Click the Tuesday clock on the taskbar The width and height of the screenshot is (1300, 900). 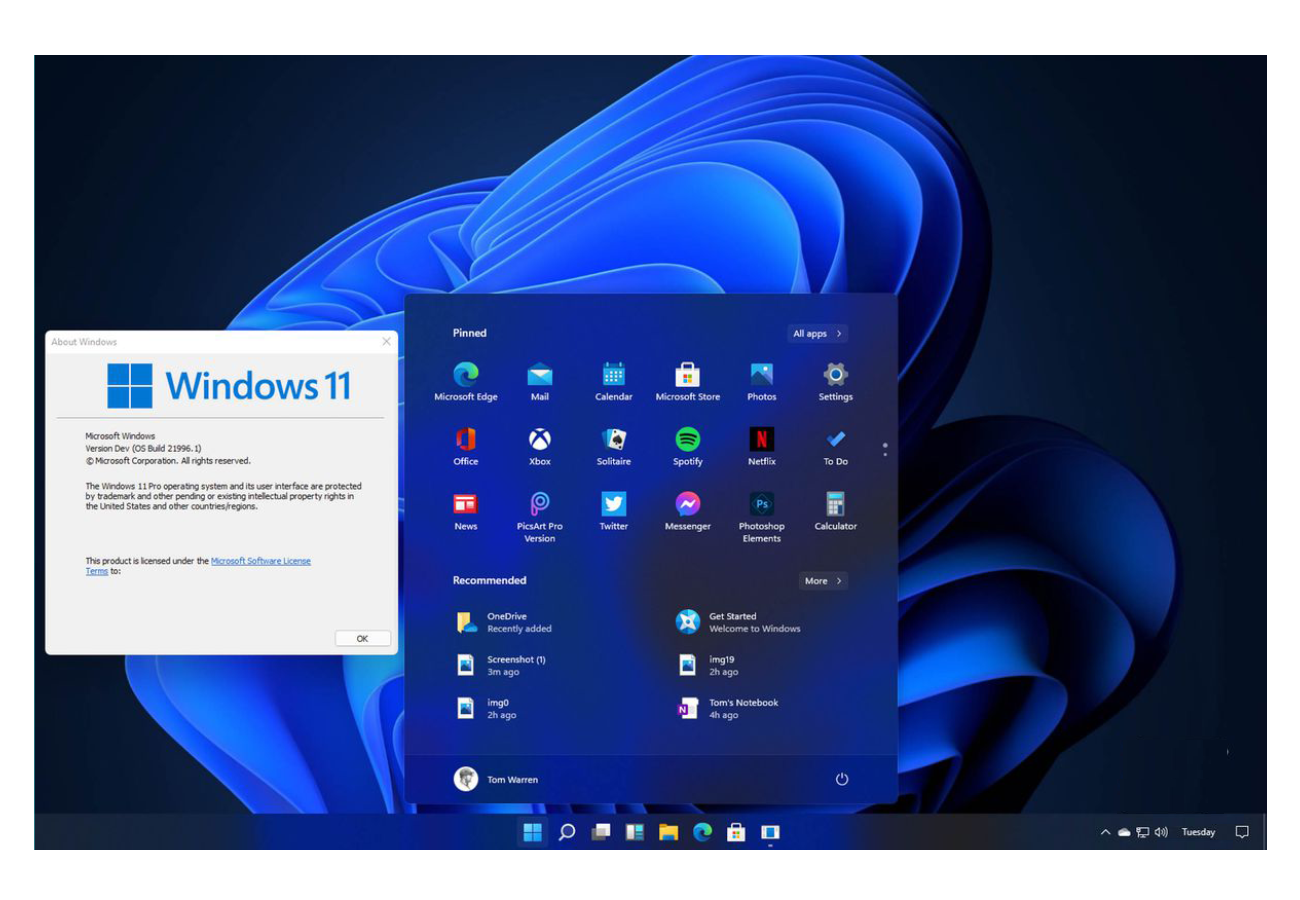[x=1198, y=832]
